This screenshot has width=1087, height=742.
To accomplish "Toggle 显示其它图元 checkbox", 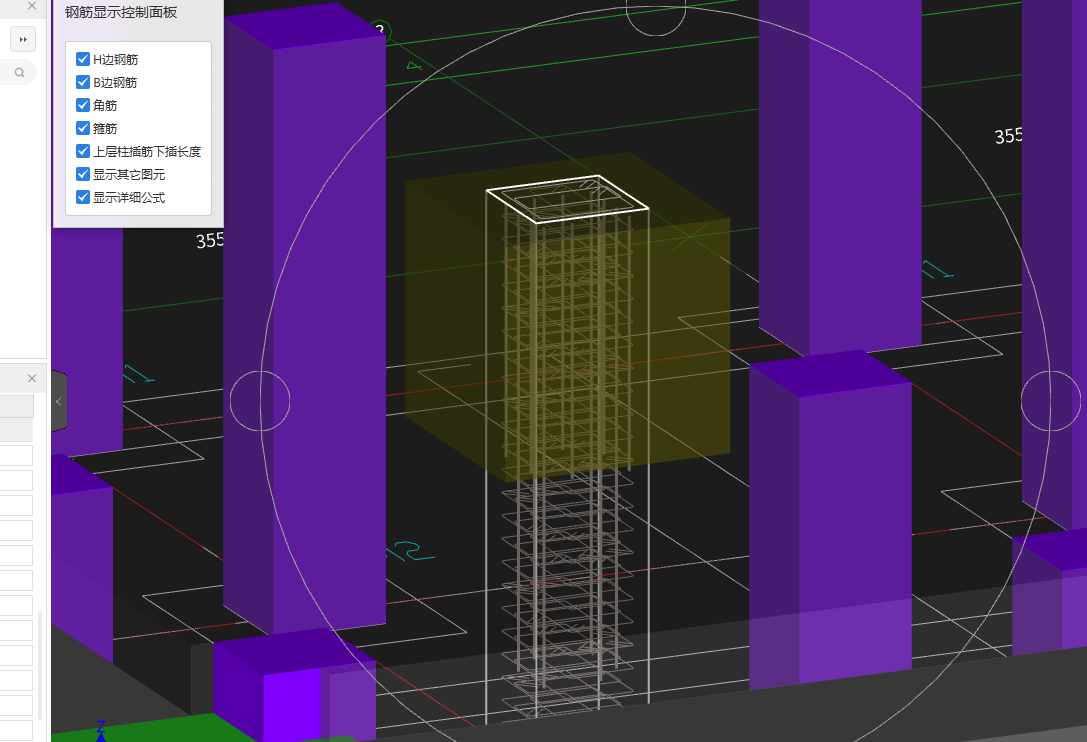I will 82,173.
